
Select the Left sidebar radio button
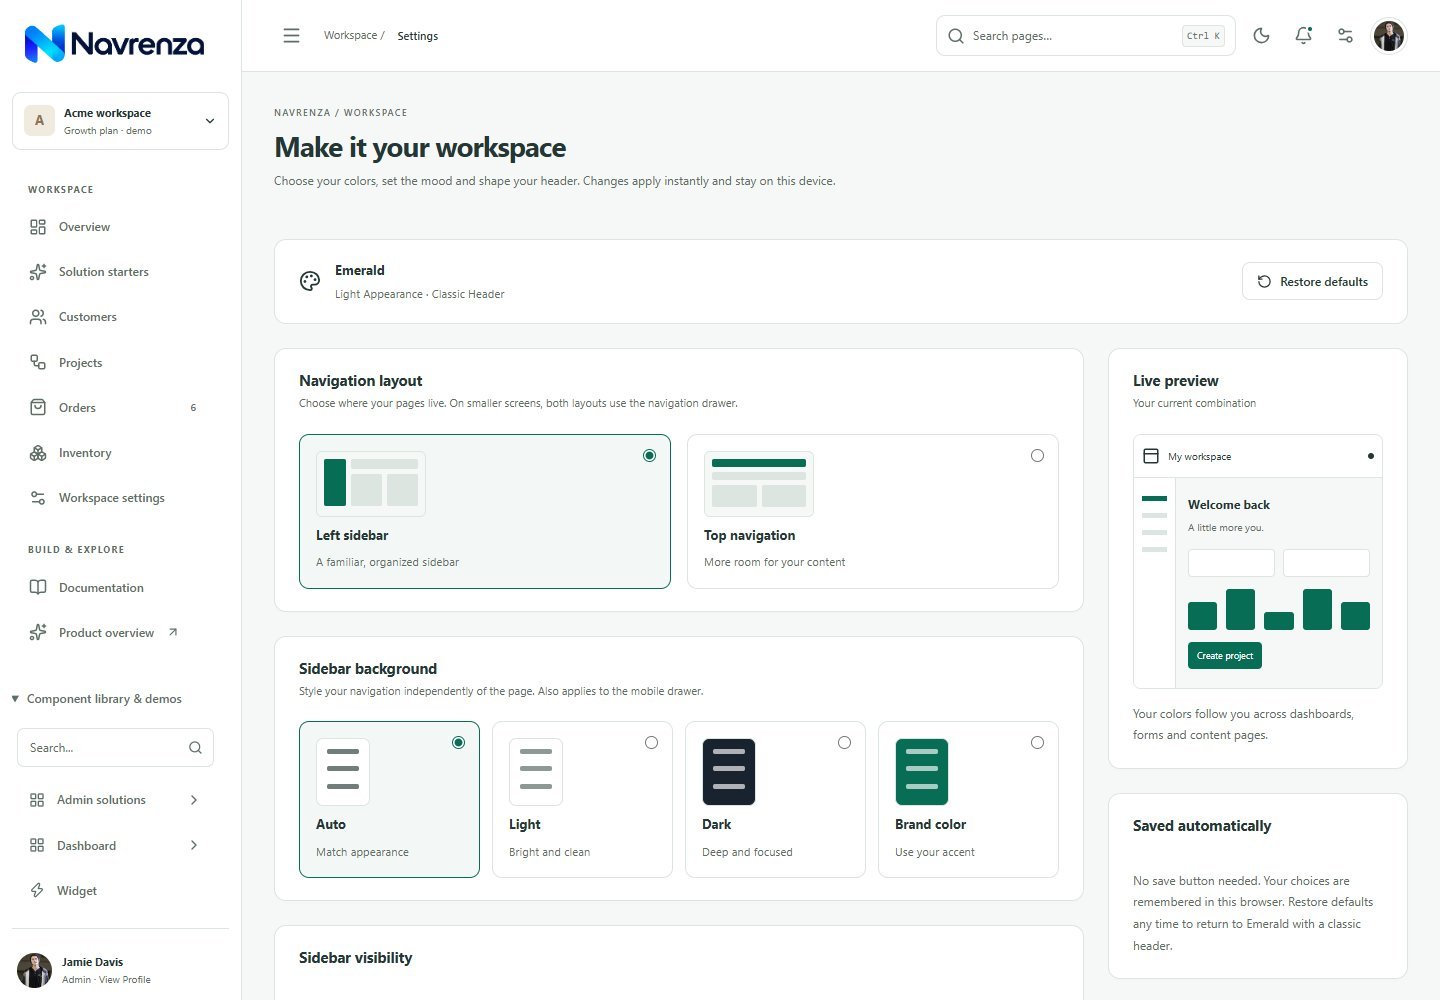click(649, 455)
